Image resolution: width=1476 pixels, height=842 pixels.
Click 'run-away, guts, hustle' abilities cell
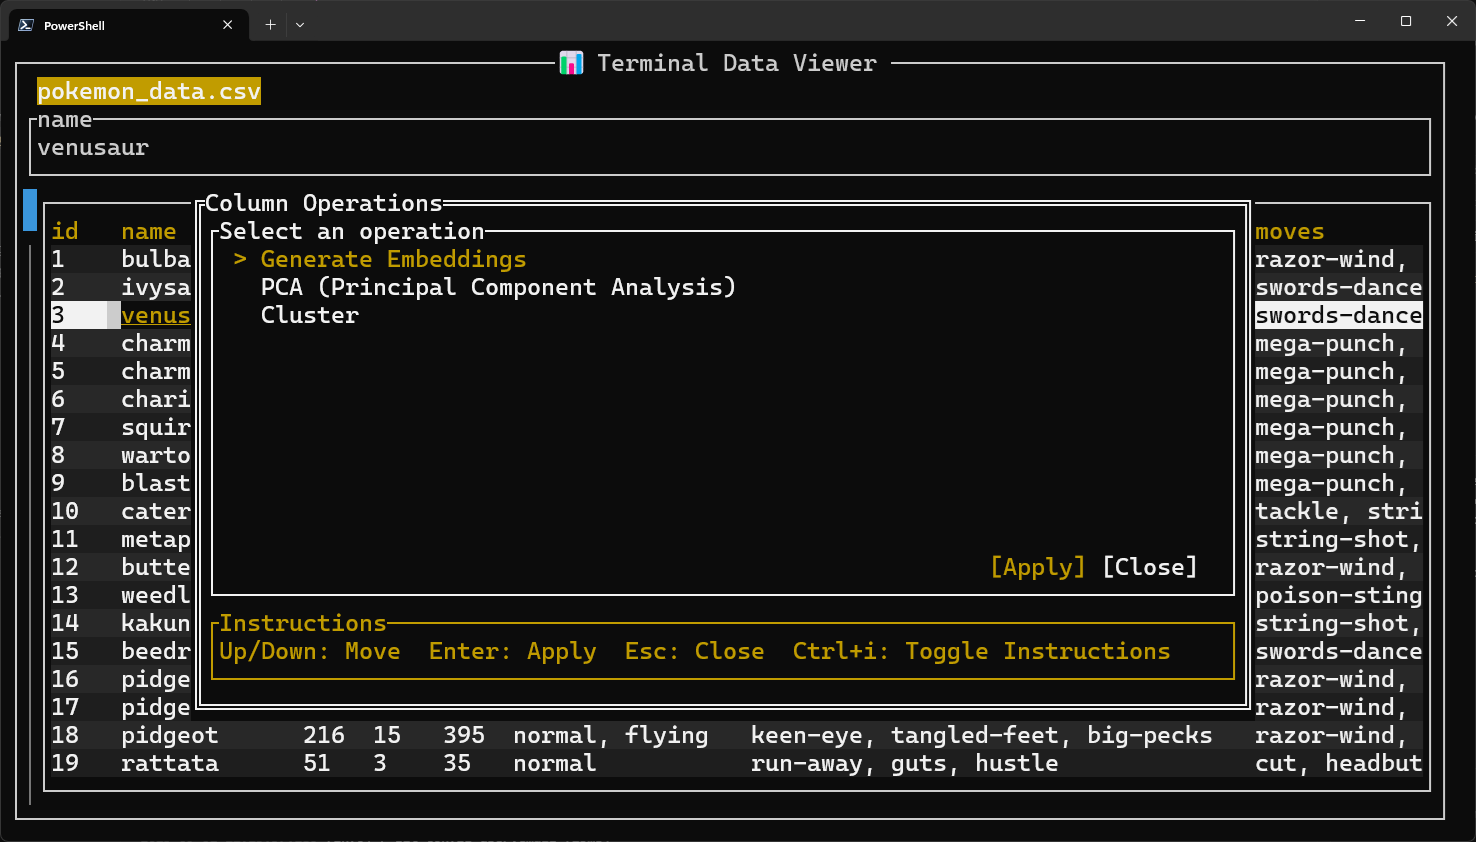click(x=905, y=763)
